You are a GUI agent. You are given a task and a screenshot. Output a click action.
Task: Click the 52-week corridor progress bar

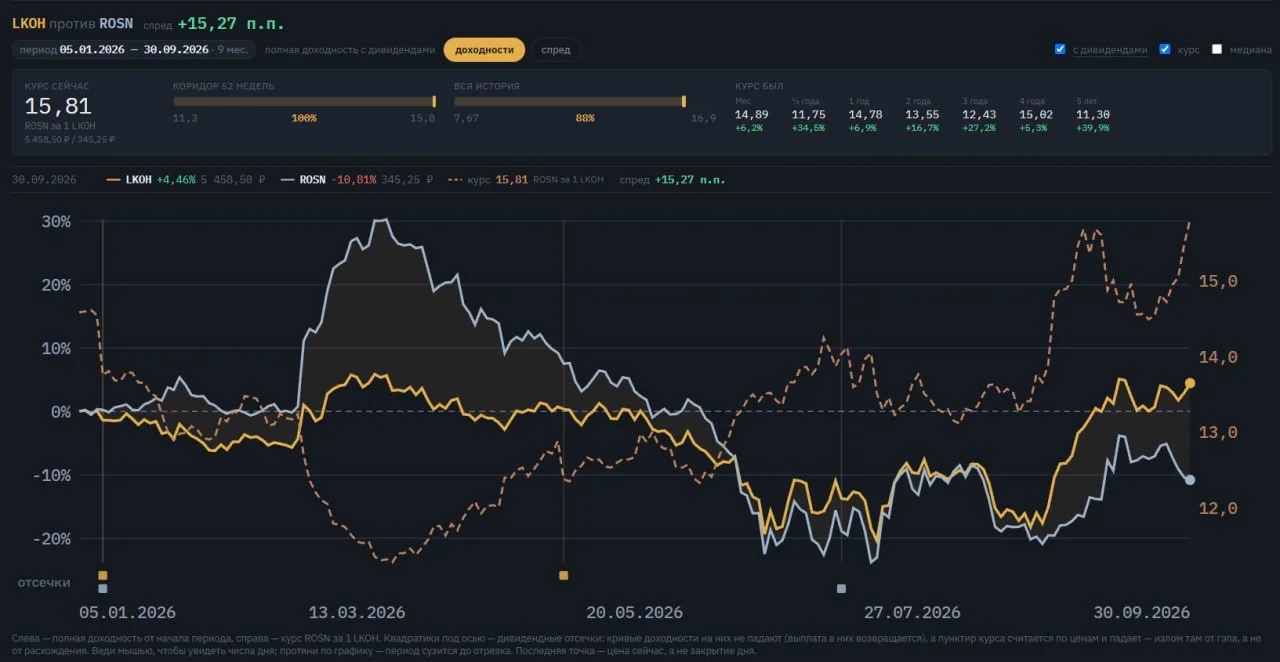[304, 101]
